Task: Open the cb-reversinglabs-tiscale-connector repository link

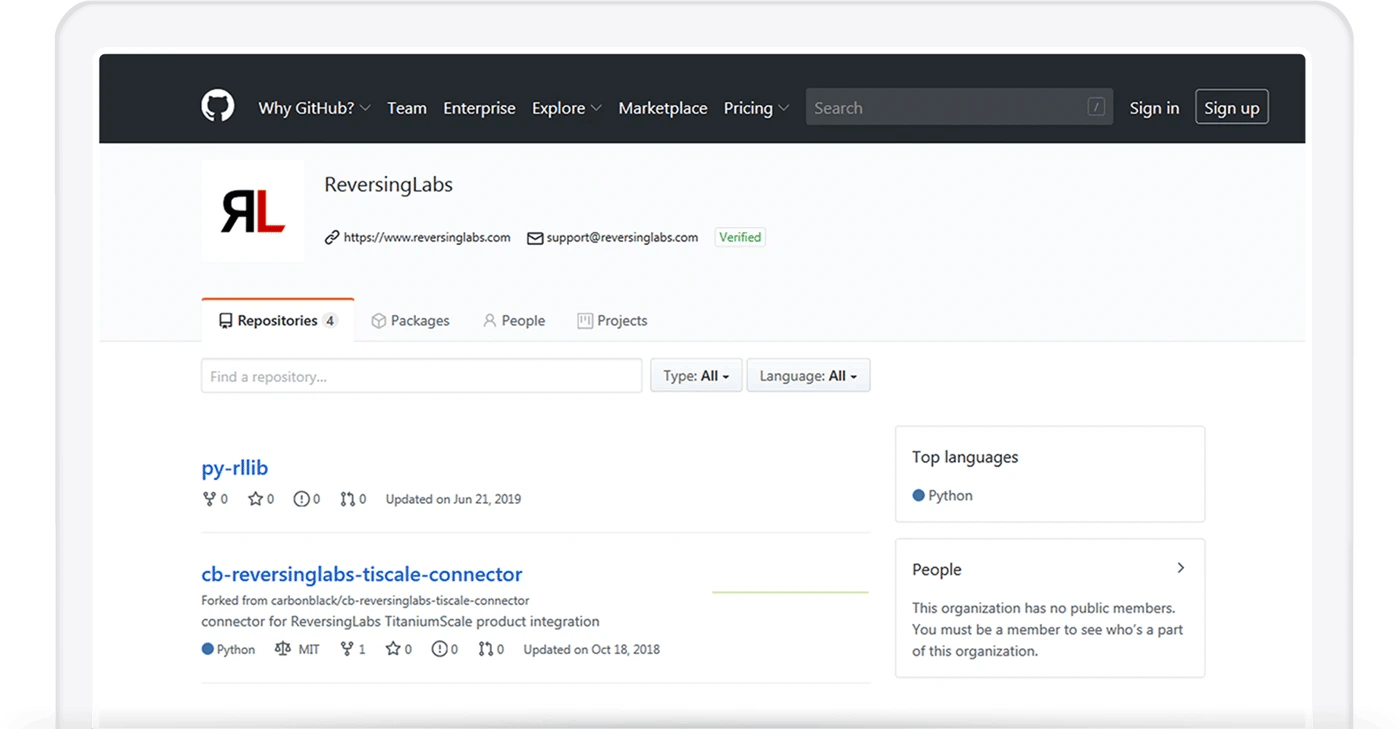Action: 362,574
